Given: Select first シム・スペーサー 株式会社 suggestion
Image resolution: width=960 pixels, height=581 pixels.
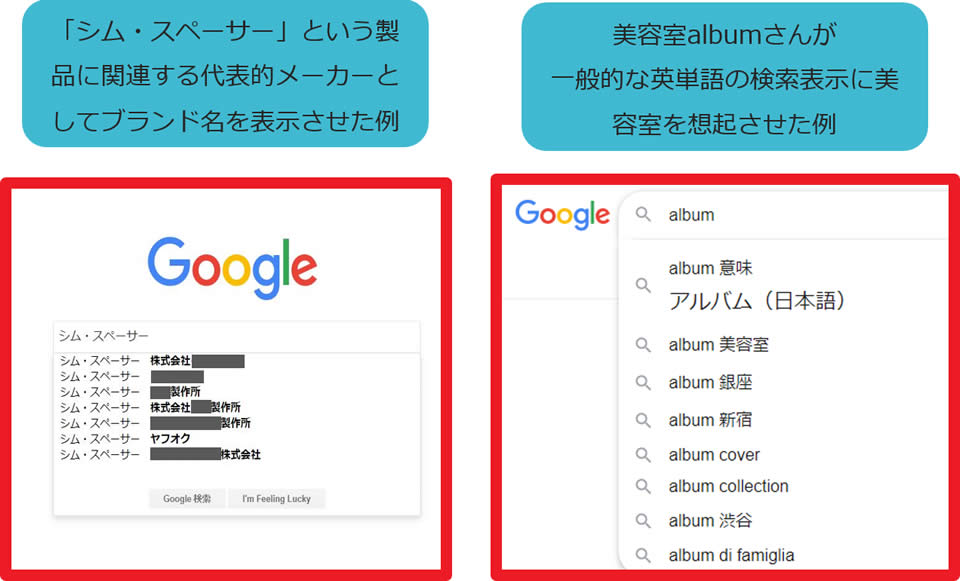Looking at the screenshot, I should click(x=152, y=361).
